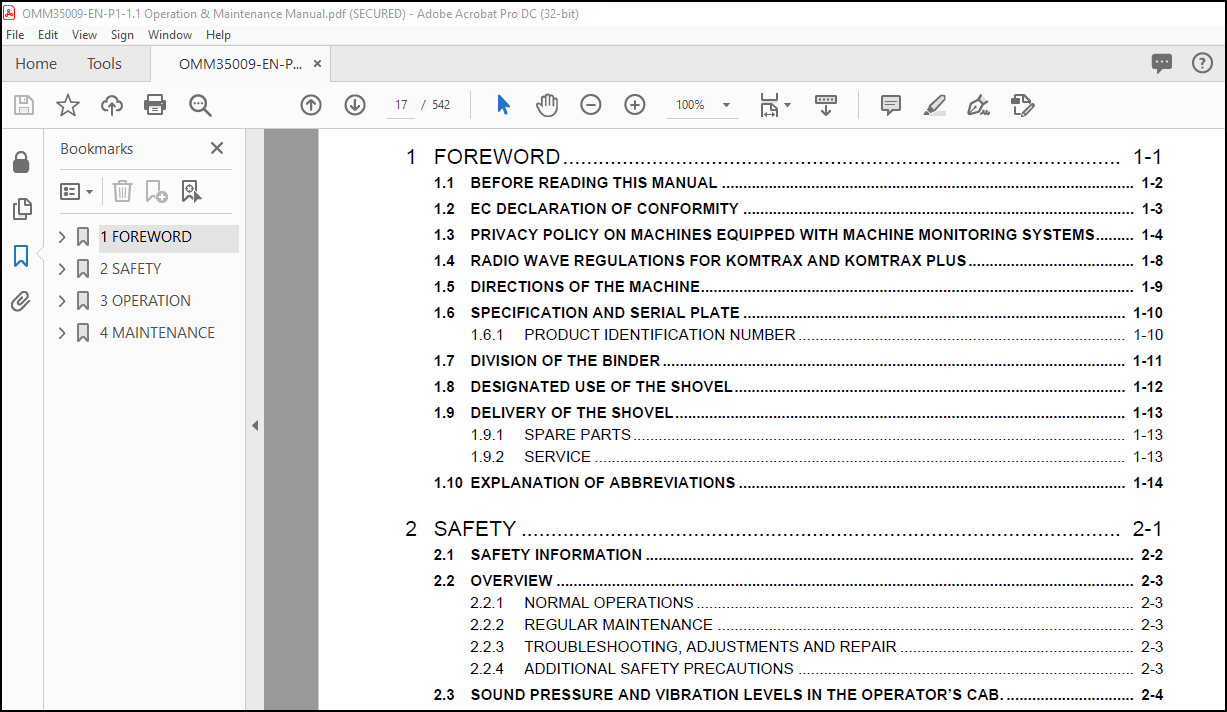Switch to the Home tab
This screenshot has width=1227, height=712.
[36, 64]
